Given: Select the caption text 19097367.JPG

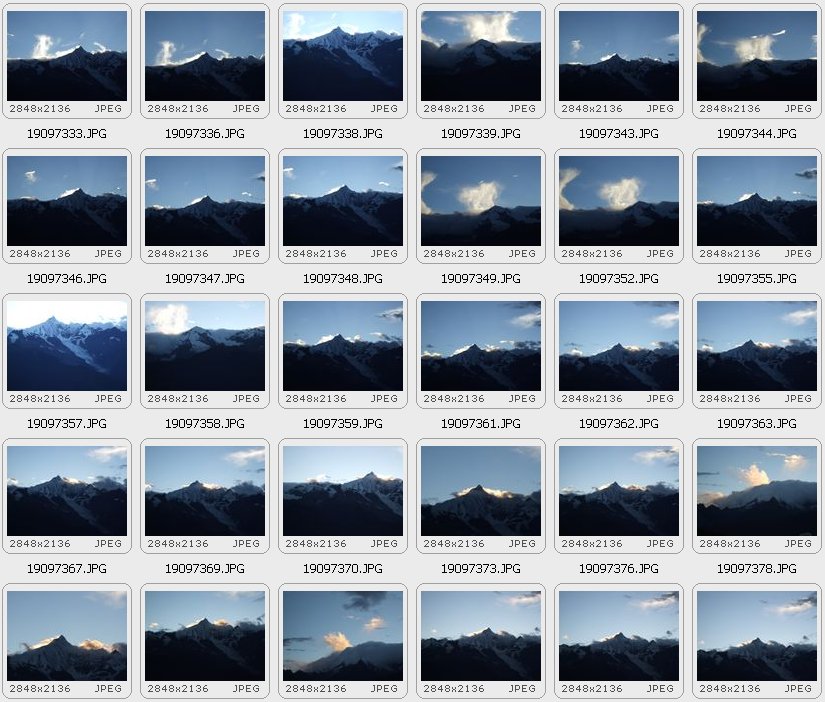Looking at the screenshot, I should pos(67,568).
